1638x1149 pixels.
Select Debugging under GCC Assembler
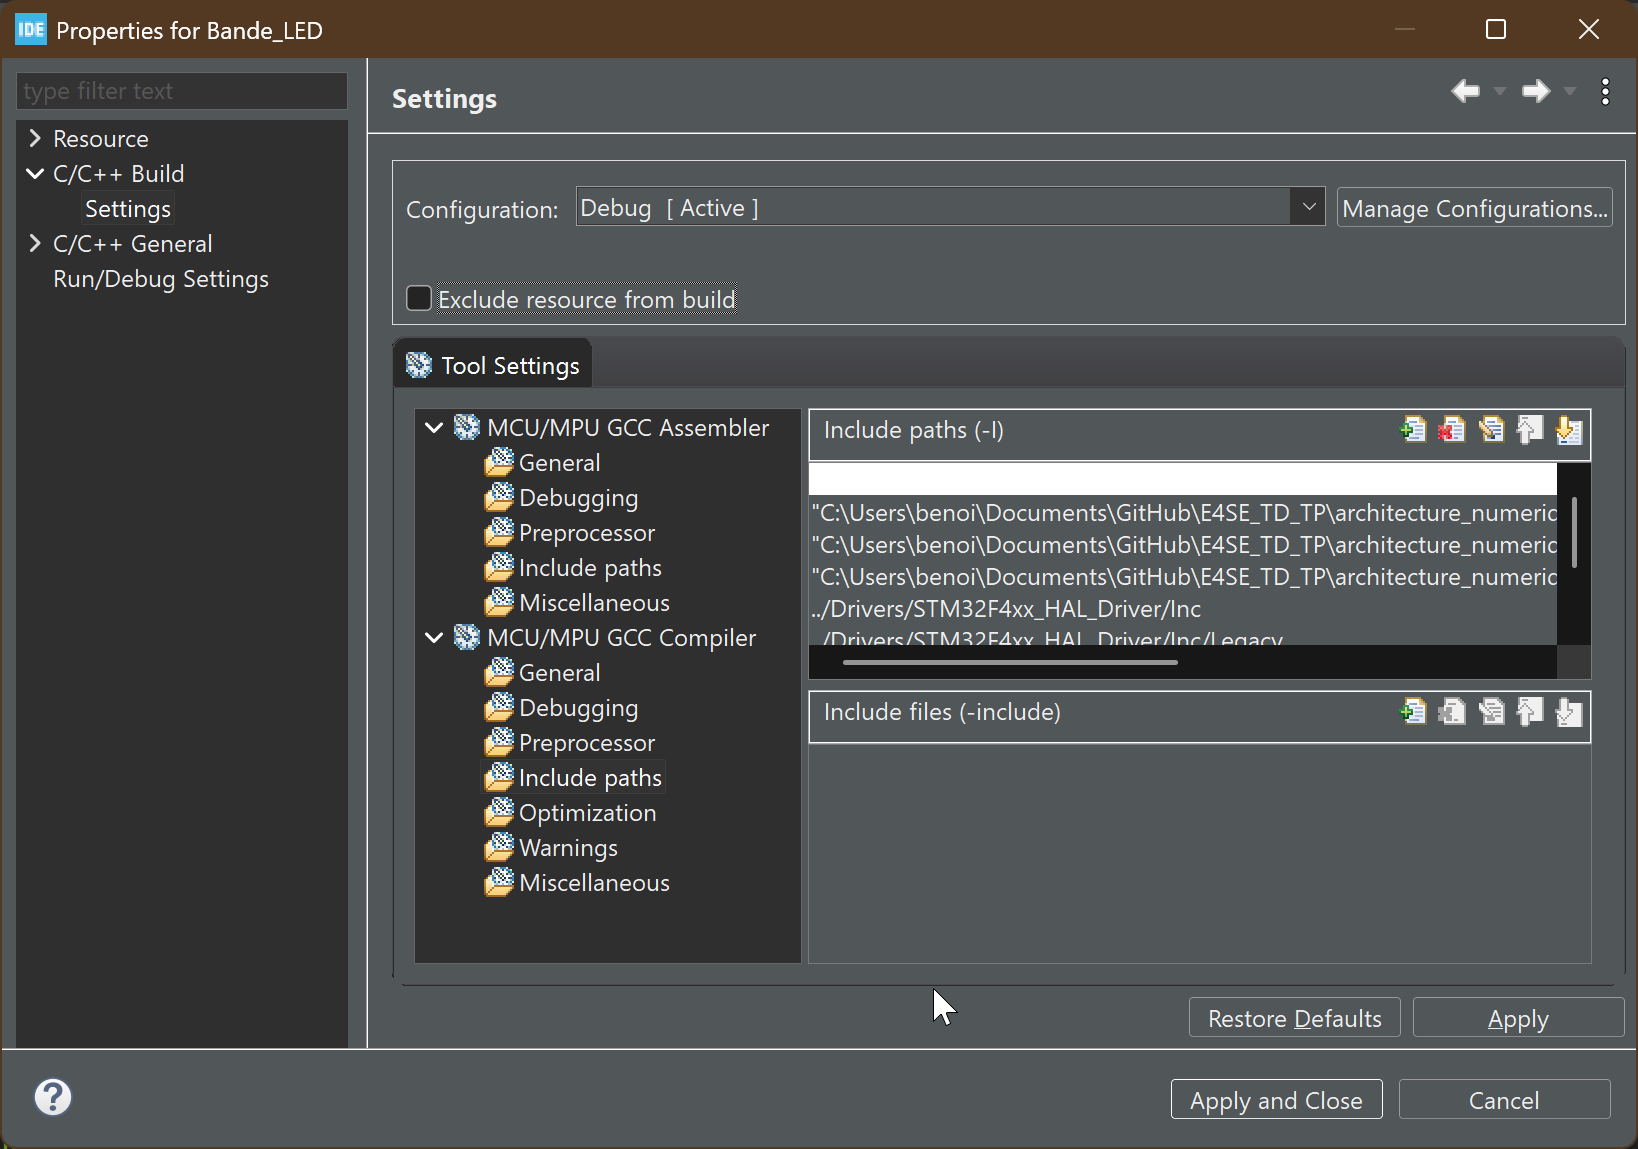pyautogui.click(x=578, y=497)
